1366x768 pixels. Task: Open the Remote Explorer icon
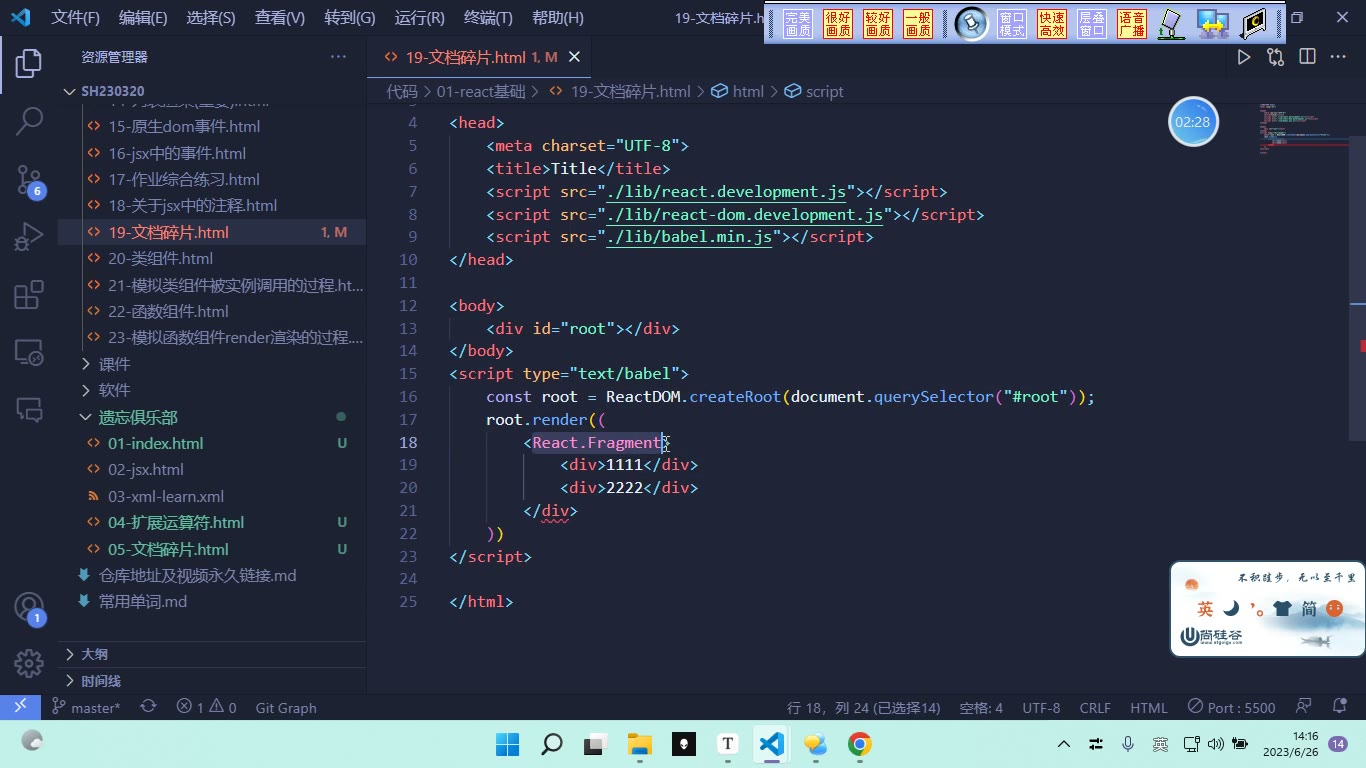[29, 352]
